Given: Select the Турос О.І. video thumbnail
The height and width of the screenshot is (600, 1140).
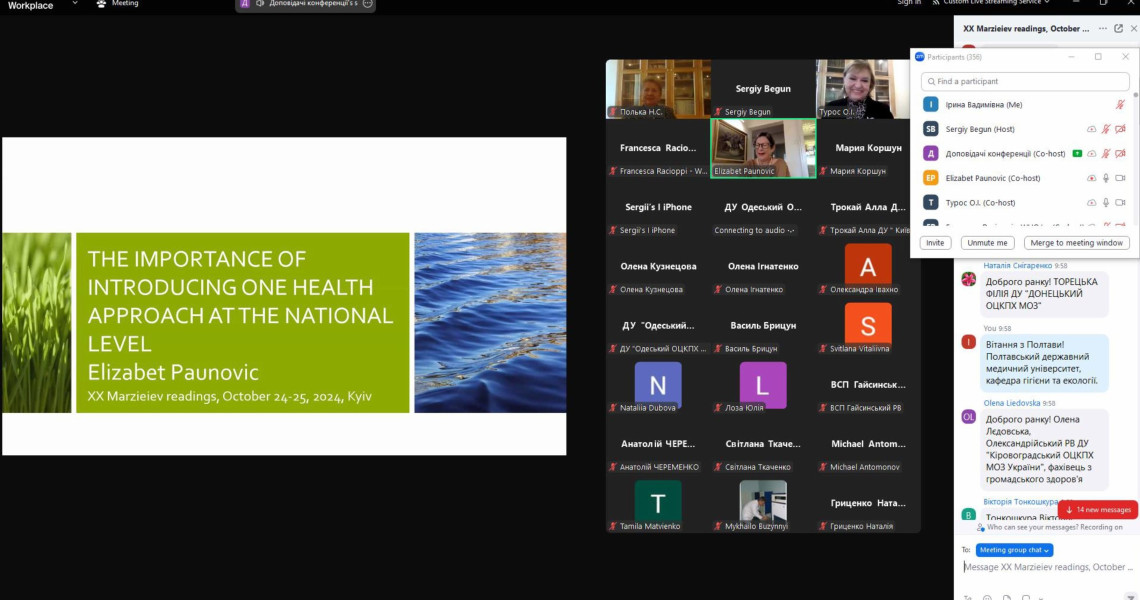Looking at the screenshot, I should (x=863, y=89).
